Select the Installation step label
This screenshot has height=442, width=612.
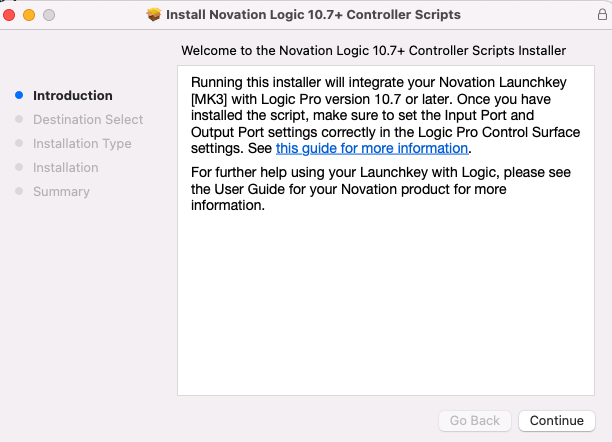point(66,168)
